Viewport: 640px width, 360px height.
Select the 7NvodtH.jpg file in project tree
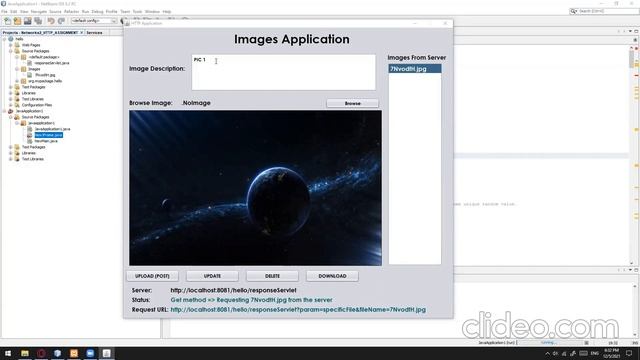45,75
